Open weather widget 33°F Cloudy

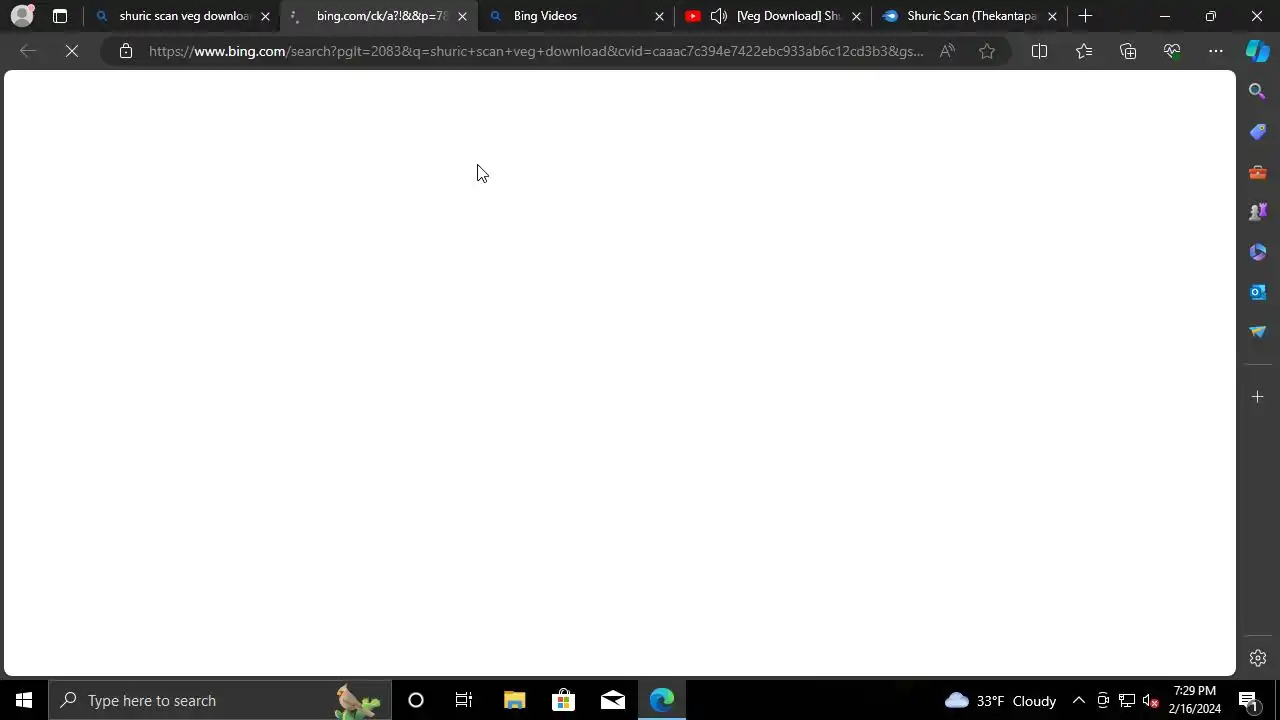coord(1000,700)
